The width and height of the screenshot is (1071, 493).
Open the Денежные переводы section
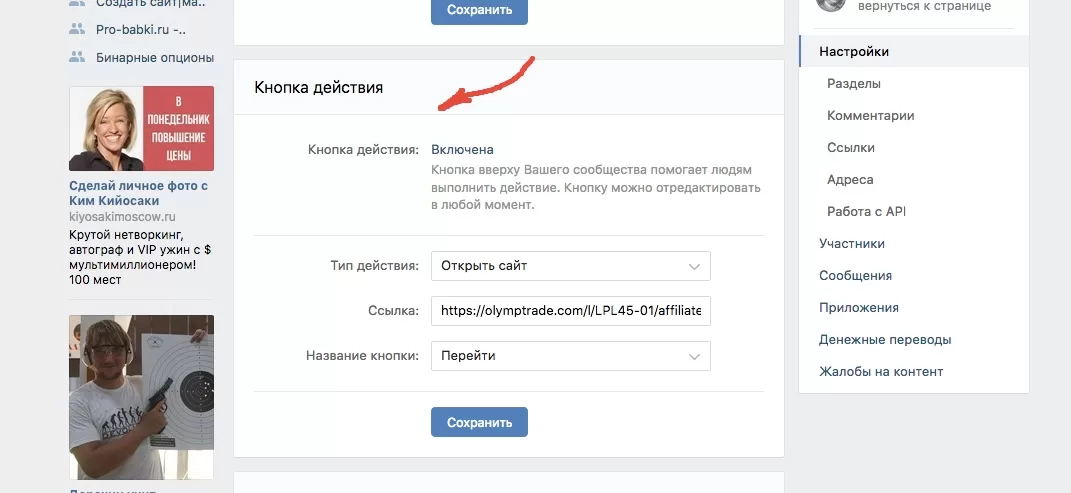[885, 340]
